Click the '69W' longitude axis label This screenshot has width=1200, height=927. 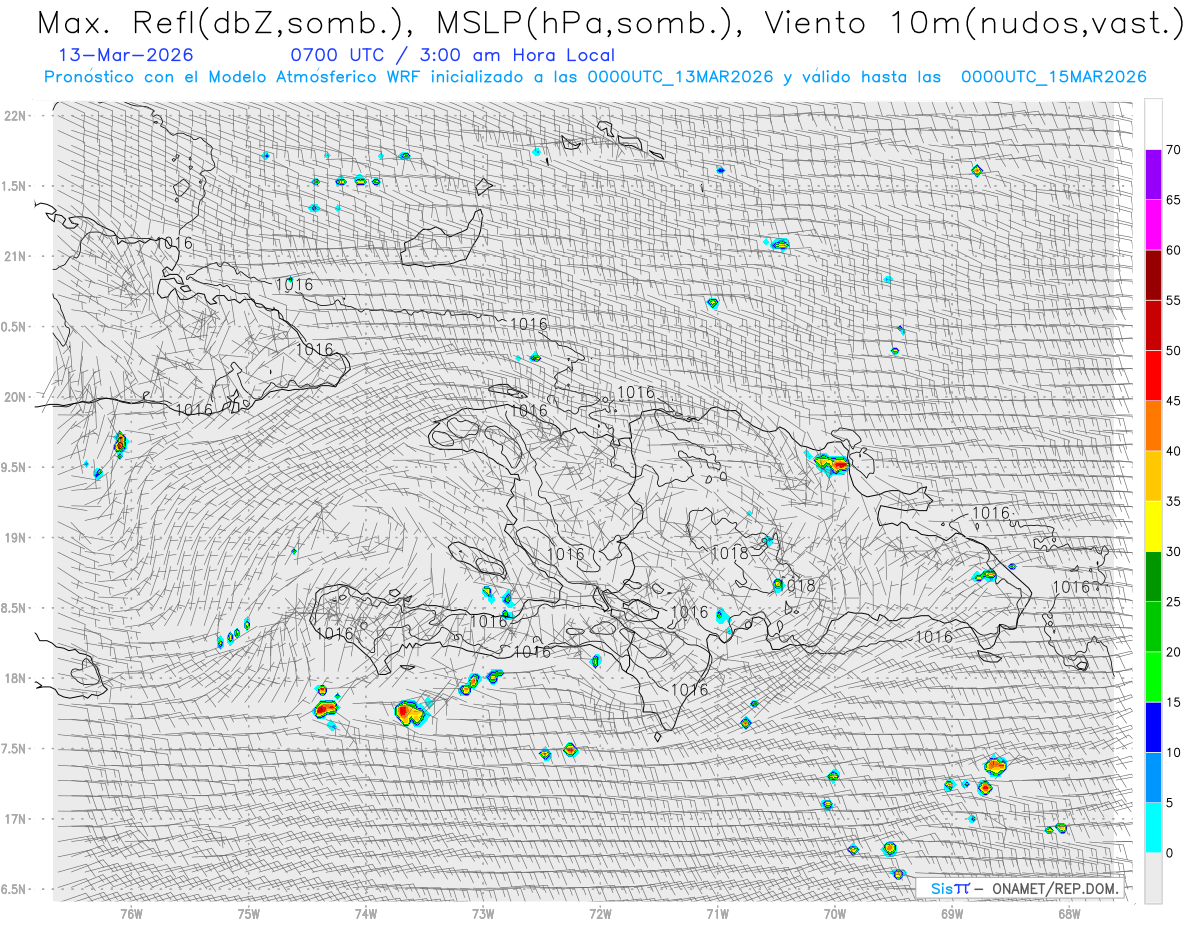tap(952, 913)
